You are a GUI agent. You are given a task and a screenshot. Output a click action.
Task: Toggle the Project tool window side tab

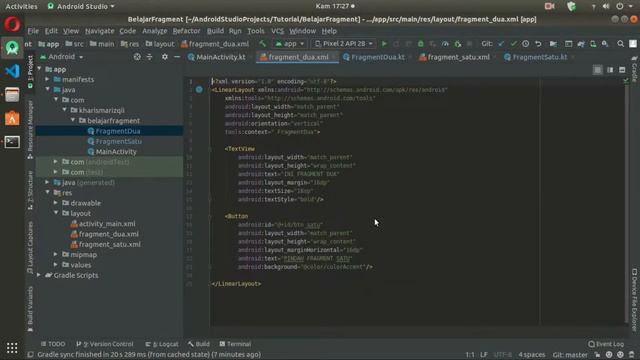(x=30, y=71)
